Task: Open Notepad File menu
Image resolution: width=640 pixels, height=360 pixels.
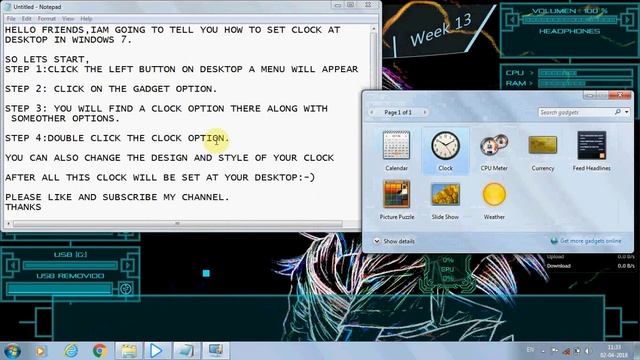Action: click(11, 19)
